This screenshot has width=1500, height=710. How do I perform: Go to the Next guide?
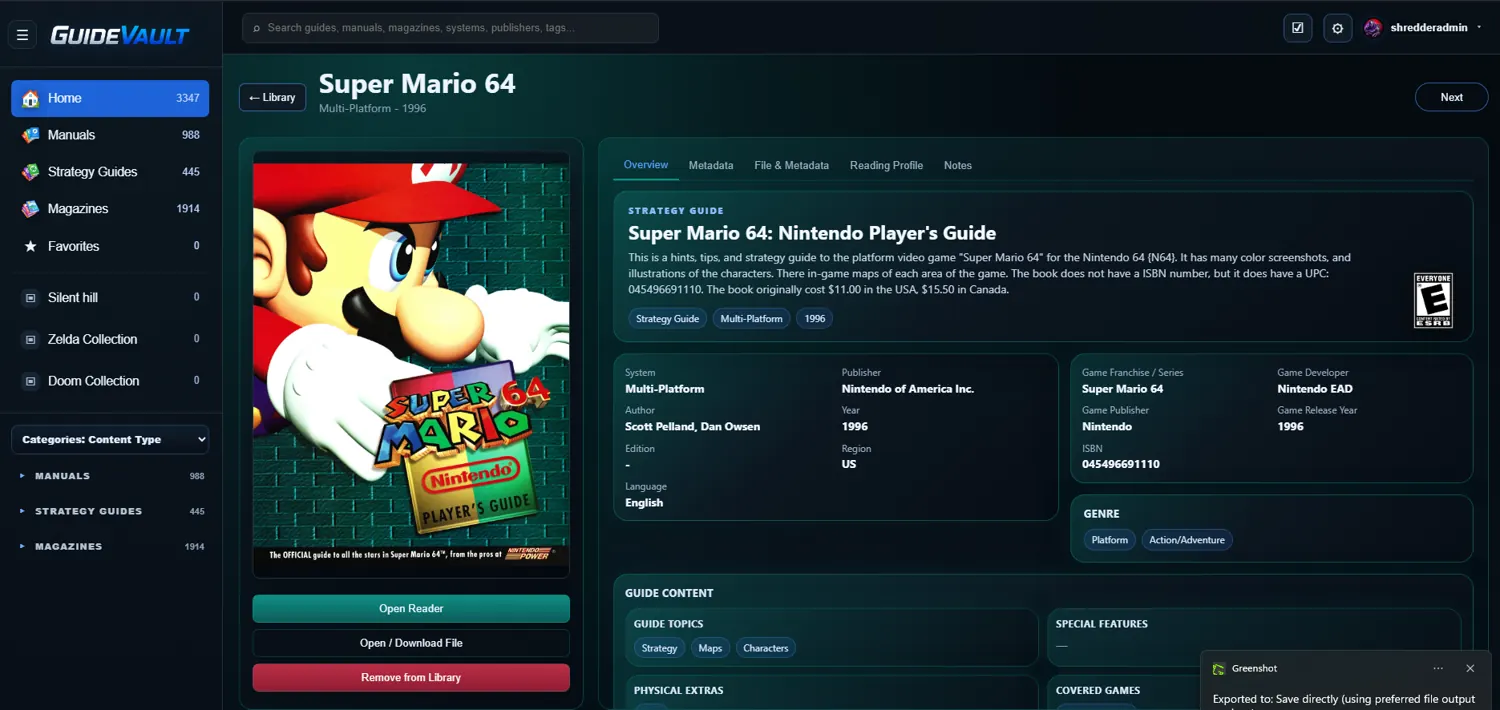1451,97
